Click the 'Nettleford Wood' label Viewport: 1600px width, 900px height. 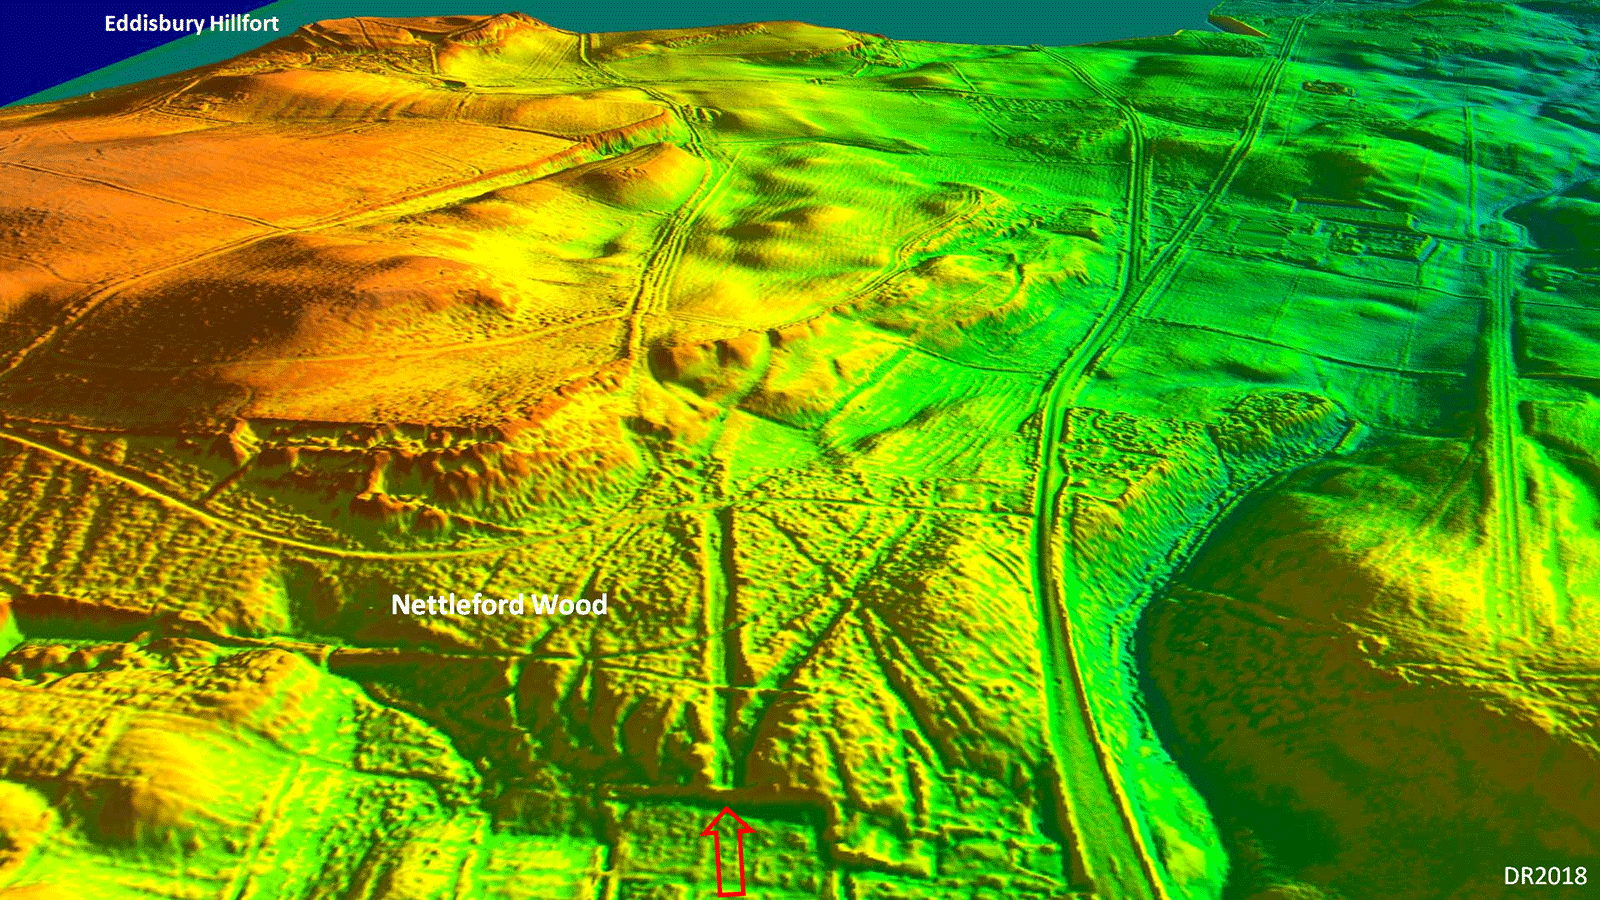point(499,604)
